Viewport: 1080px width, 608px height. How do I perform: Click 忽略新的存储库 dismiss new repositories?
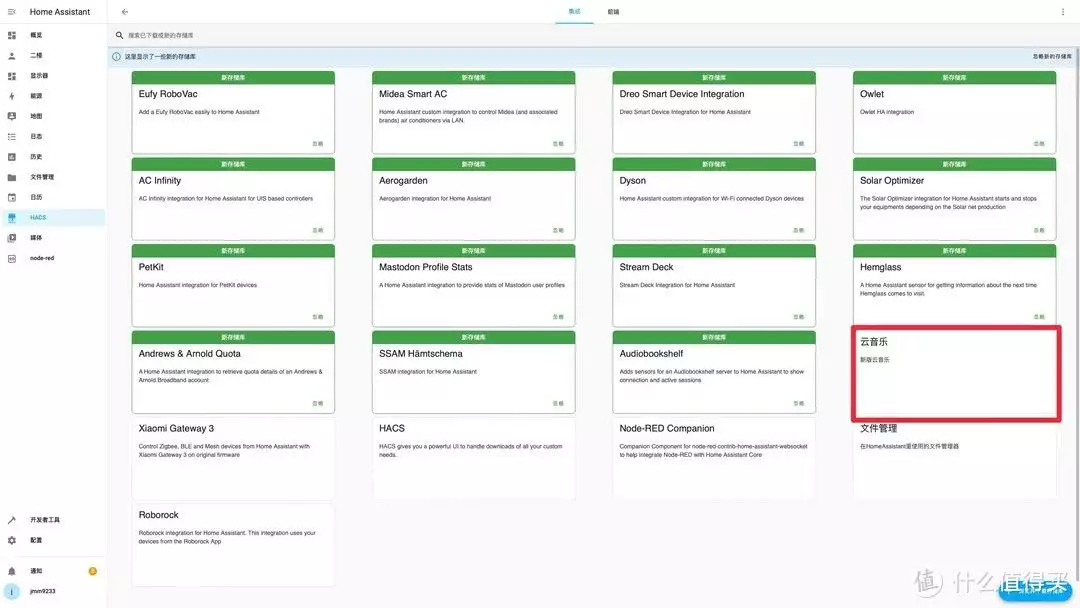(x=1052, y=56)
